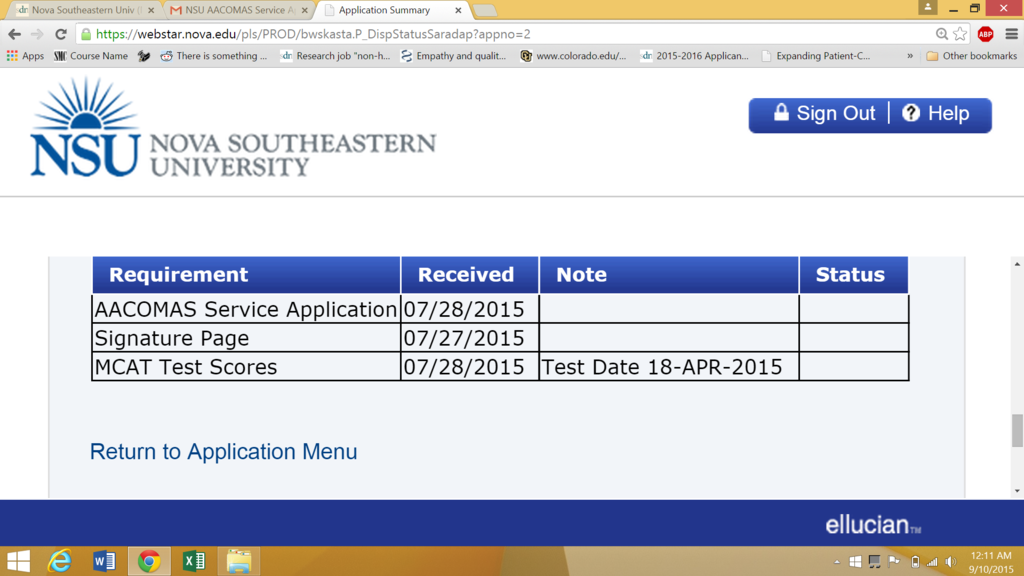This screenshot has height=576, width=1024.
Task: Open the Adblock Plus extension icon
Action: (985, 34)
